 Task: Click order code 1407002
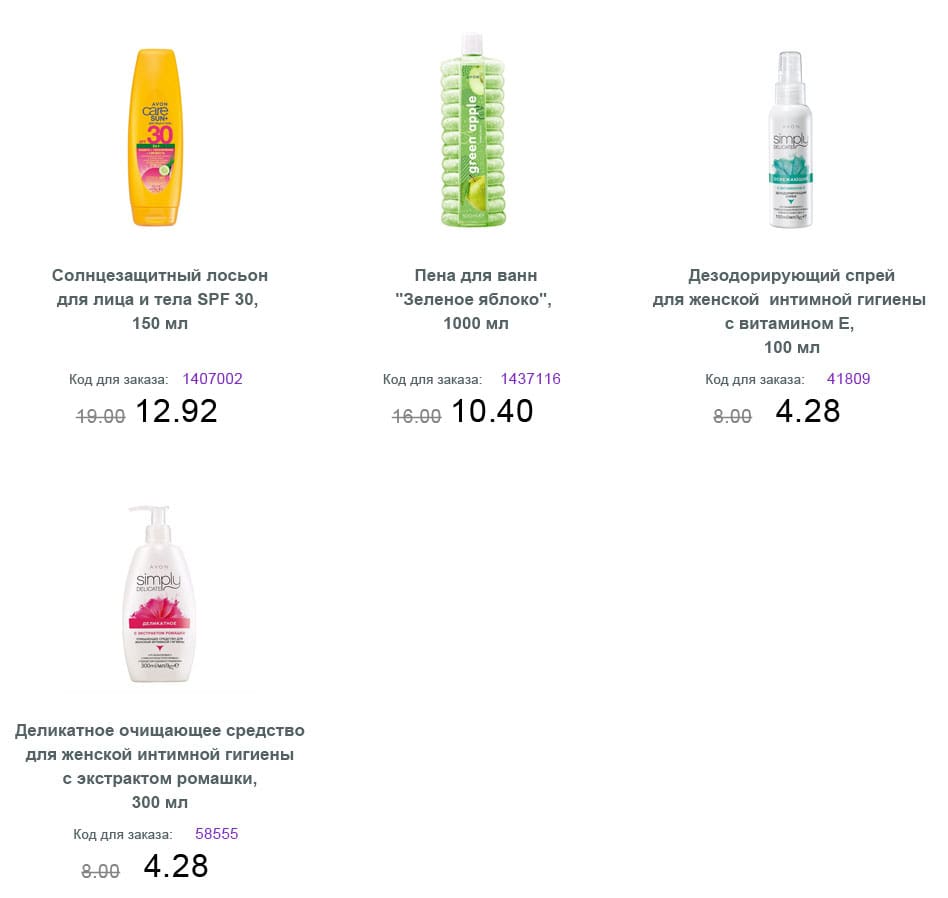(212, 379)
